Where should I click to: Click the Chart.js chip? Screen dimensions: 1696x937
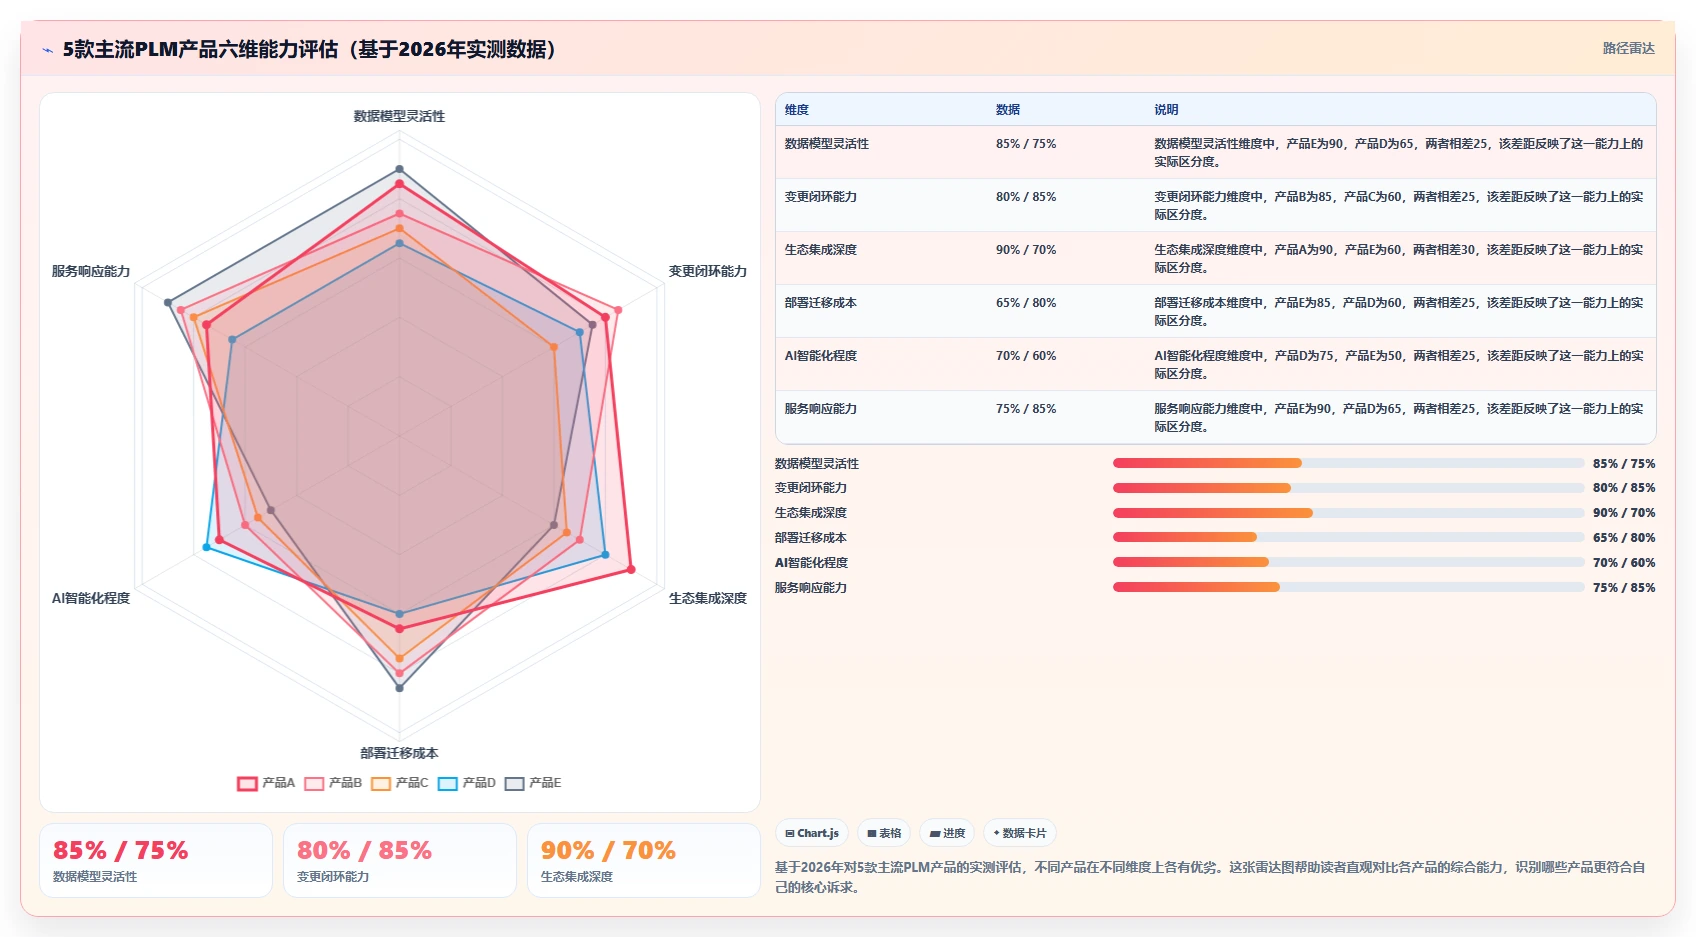(x=812, y=833)
